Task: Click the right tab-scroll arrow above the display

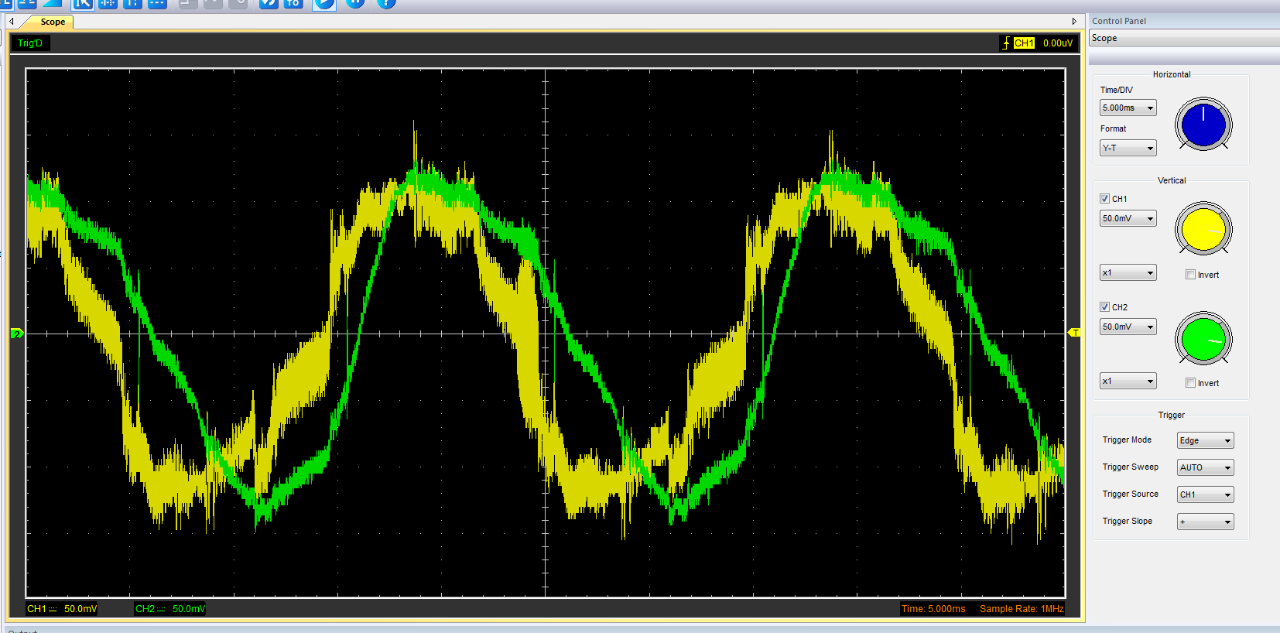Action: [1074, 21]
